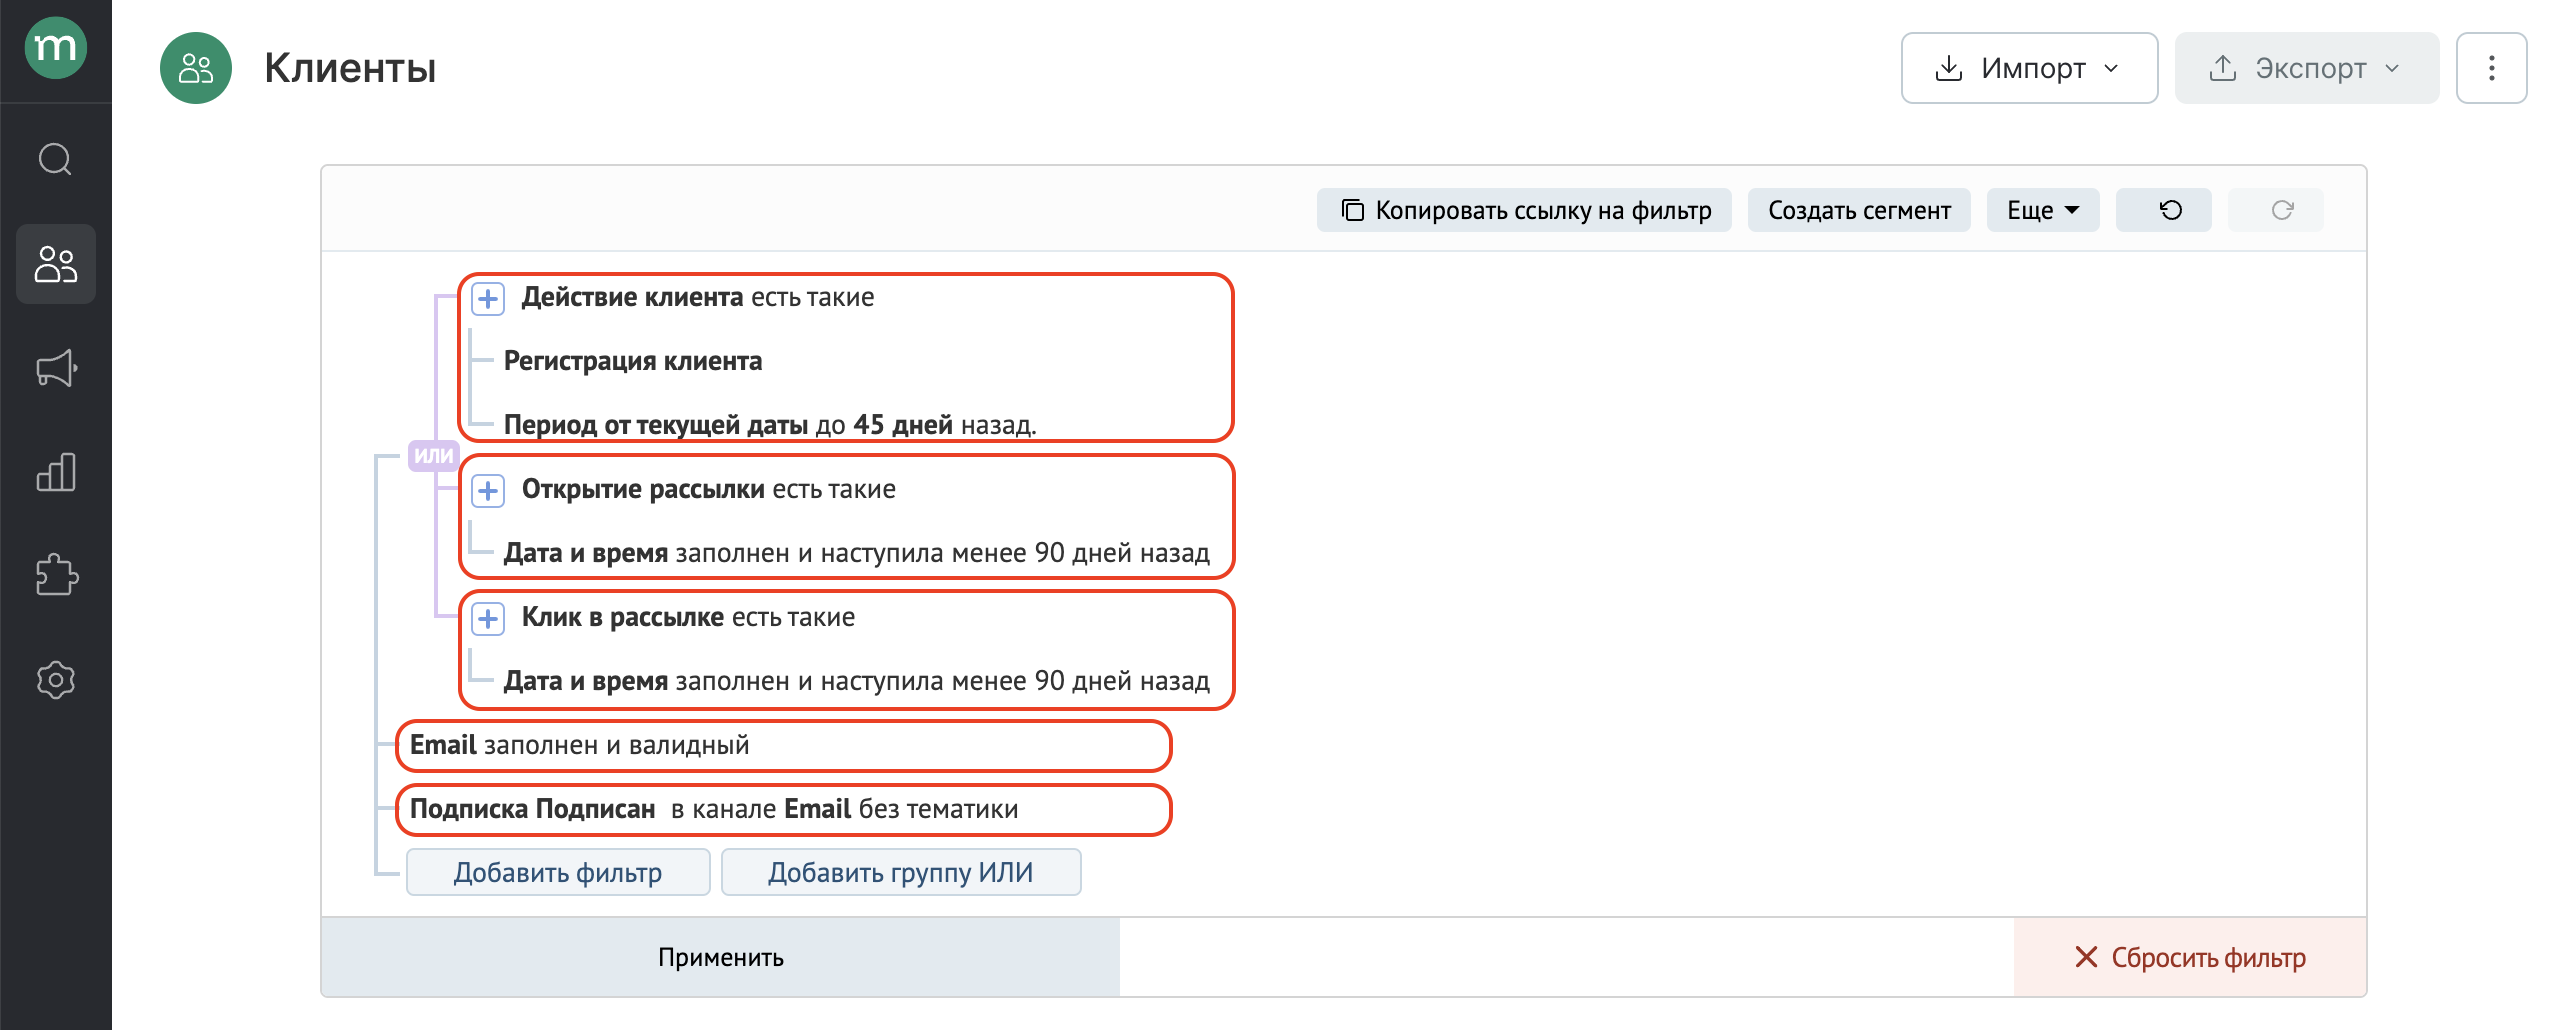Viewport: 2574px width, 1030px height.
Task: Expand the Клик в рассылке filter
Action: [488, 618]
